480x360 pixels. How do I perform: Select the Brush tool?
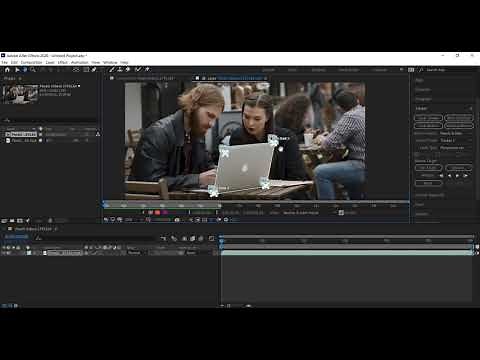112,69
